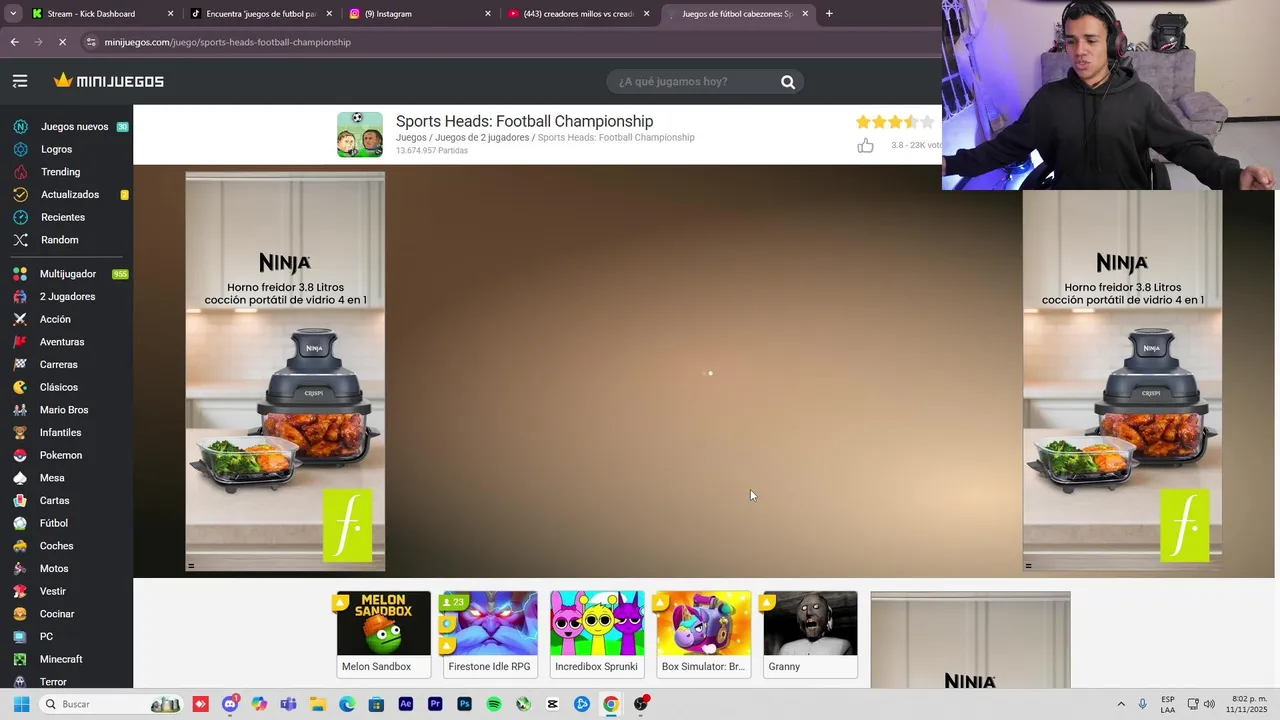The width and height of the screenshot is (1280, 720).
Task: Click the search magnifier icon
Action: click(788, 82)
